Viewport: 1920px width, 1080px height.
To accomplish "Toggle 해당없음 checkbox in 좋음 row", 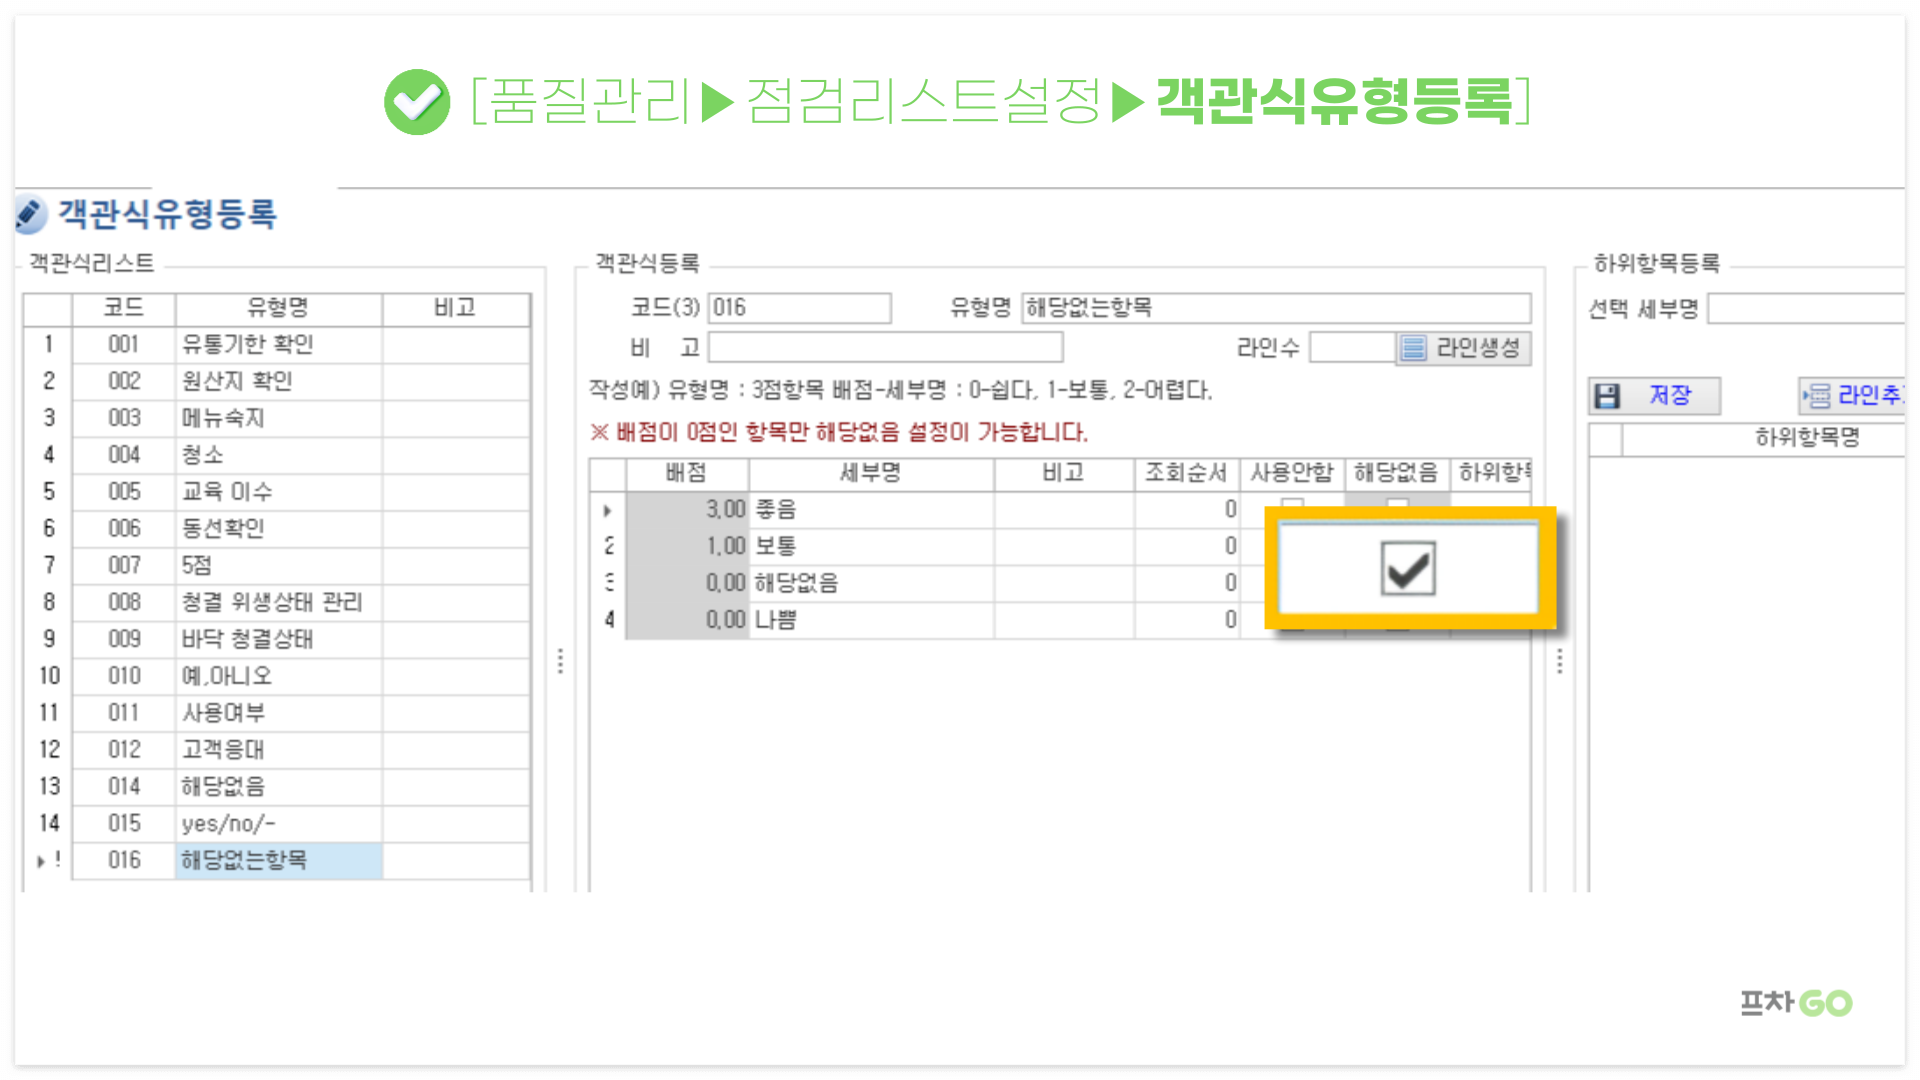I will pyautogui.click(x=1397, y=504).
